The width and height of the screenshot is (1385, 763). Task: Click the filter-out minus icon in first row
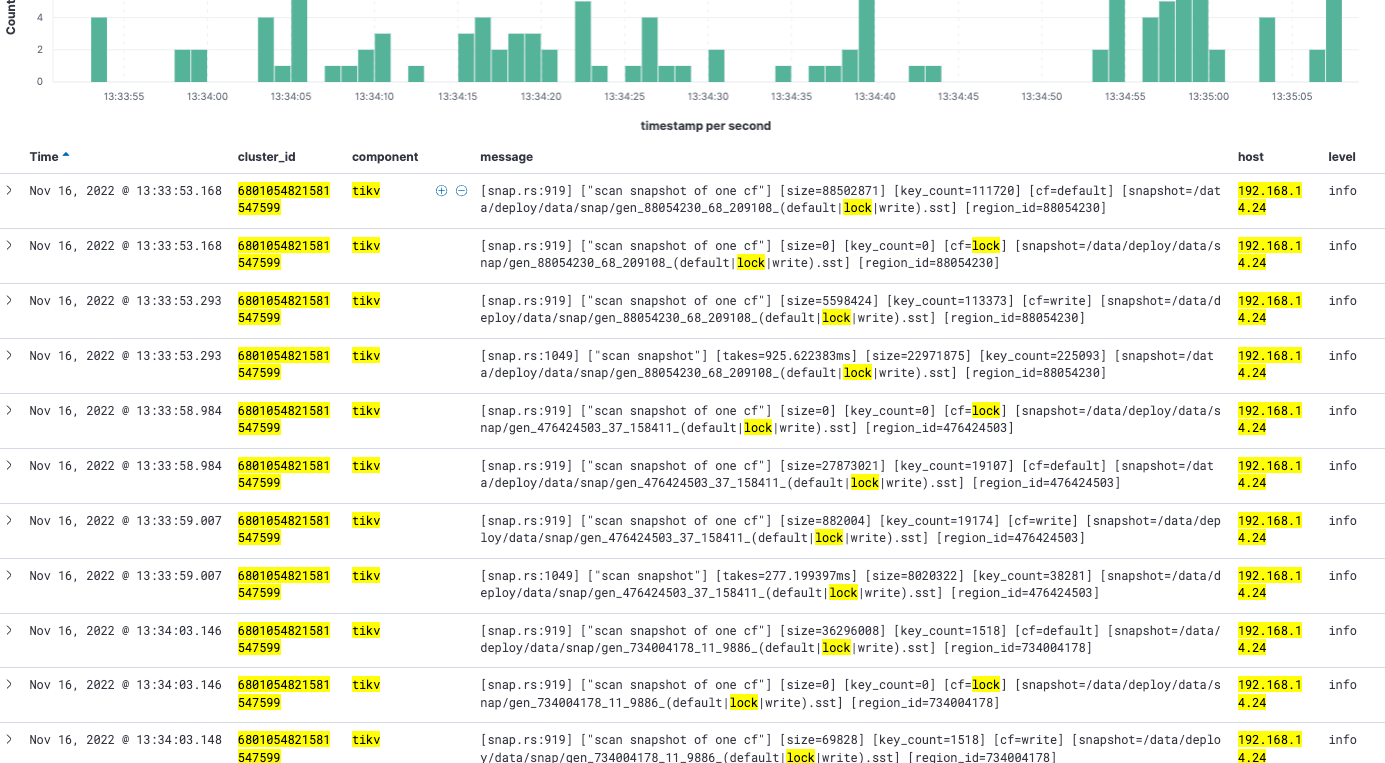coord(461,190)
